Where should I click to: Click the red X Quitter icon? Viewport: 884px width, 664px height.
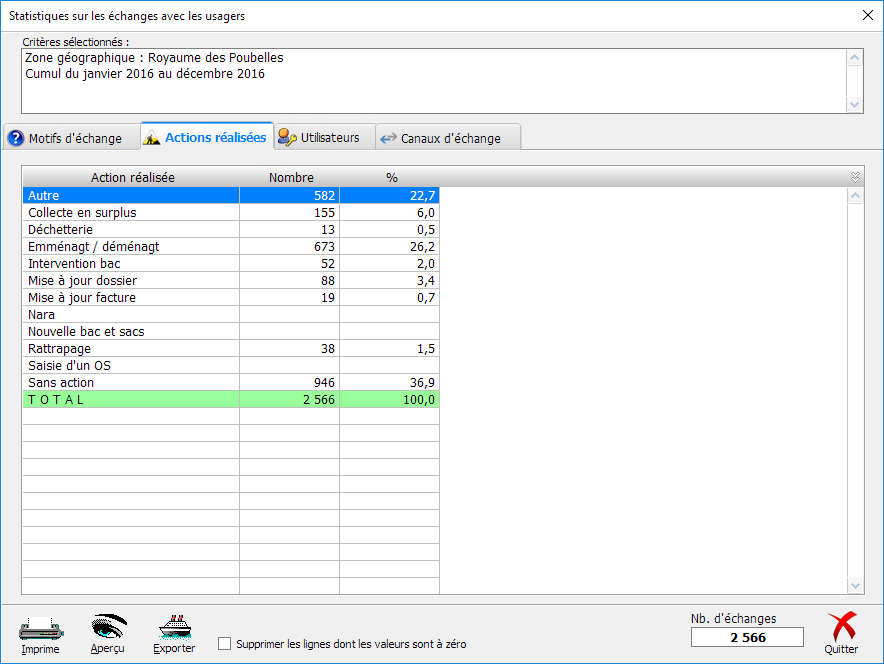(842, 627)
